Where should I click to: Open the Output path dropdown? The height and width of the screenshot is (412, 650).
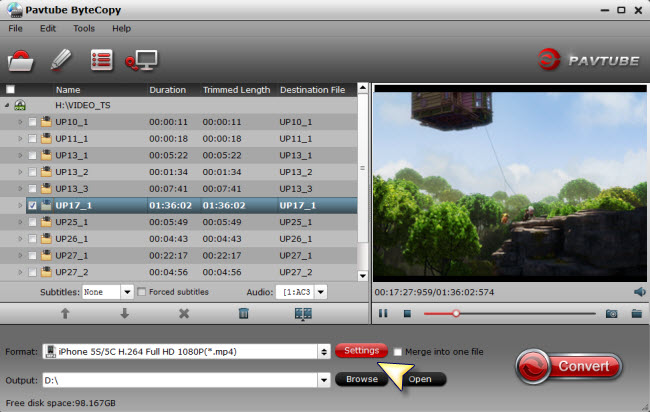(x=324, y=380)
